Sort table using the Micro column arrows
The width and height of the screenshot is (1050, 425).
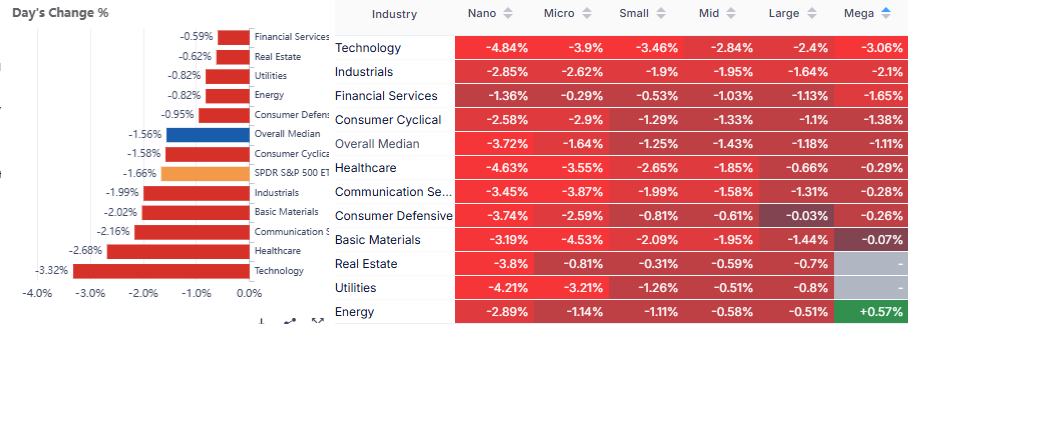[x=587, y=14]
